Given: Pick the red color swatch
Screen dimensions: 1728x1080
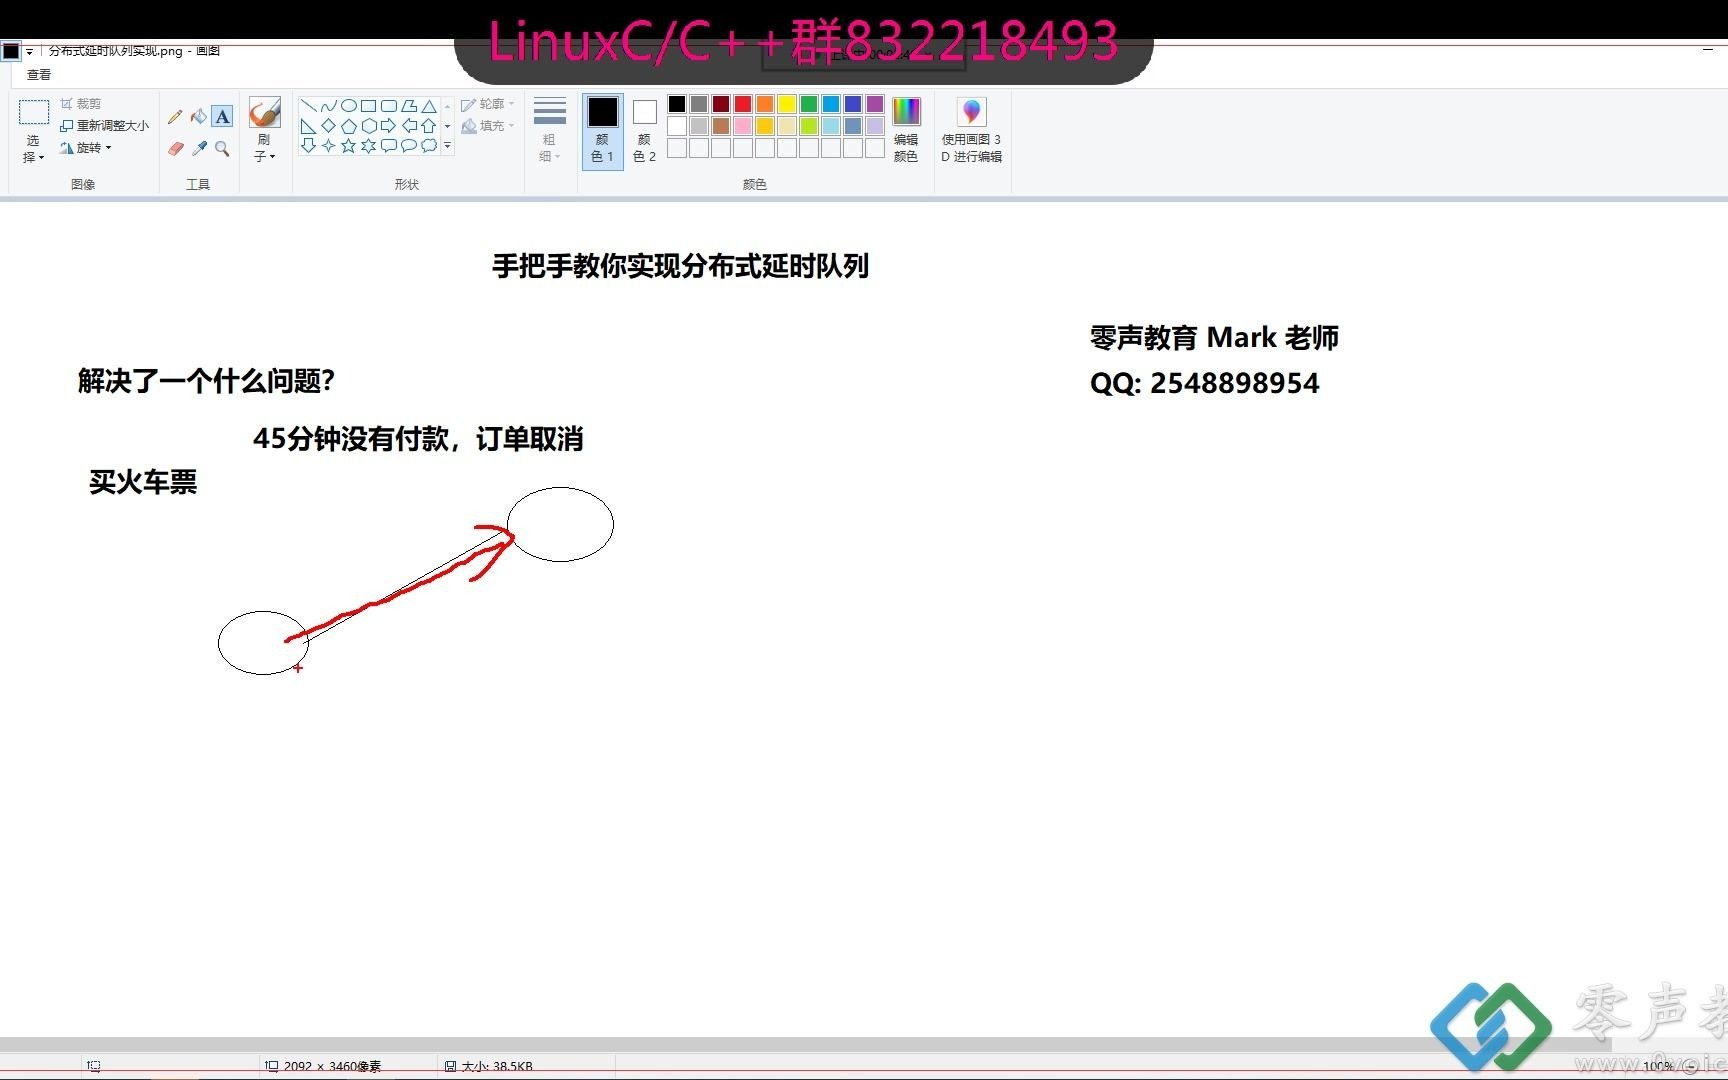Looking at the screenshot, I should click(743, 104).
